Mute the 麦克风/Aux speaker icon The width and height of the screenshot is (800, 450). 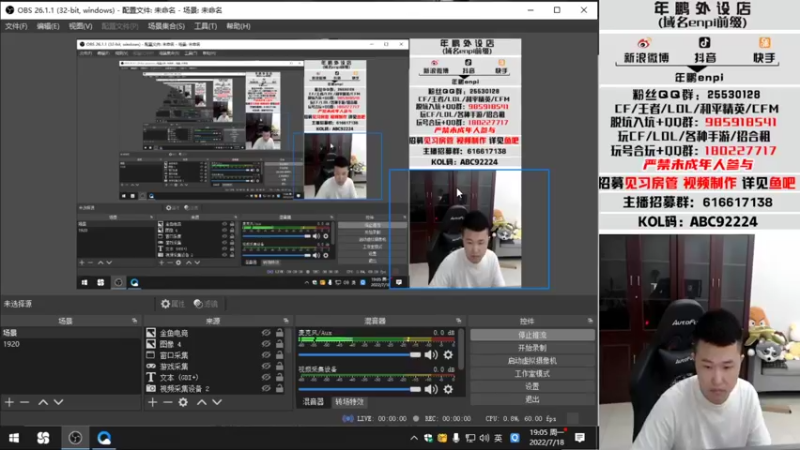tap(431, 355)
